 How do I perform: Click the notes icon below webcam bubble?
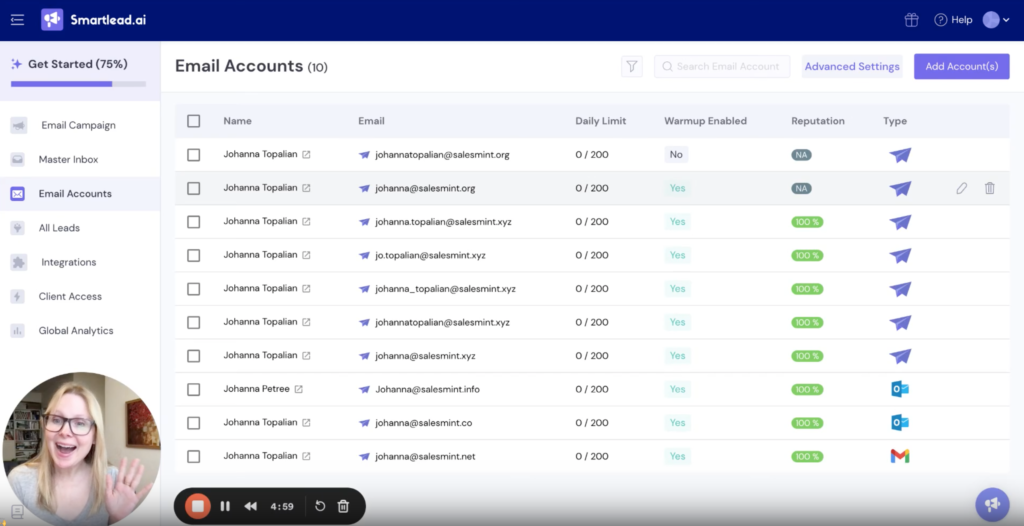pos(17,512)
